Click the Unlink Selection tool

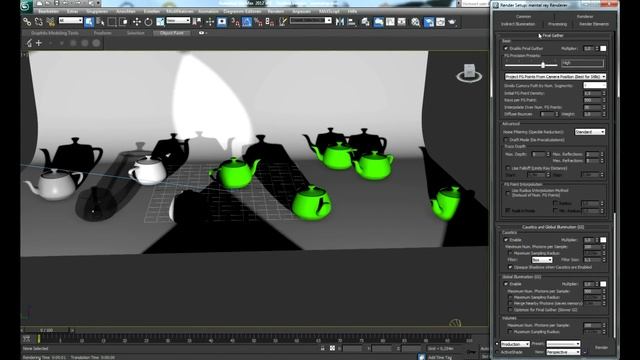[39, 22]
